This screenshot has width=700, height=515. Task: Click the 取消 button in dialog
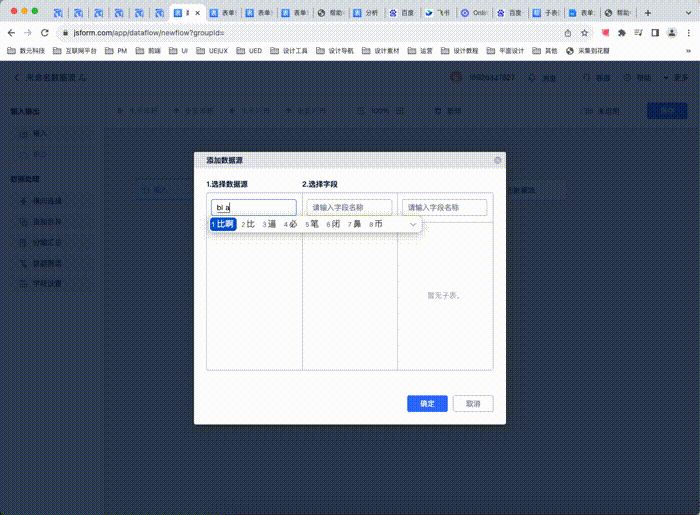472,403
